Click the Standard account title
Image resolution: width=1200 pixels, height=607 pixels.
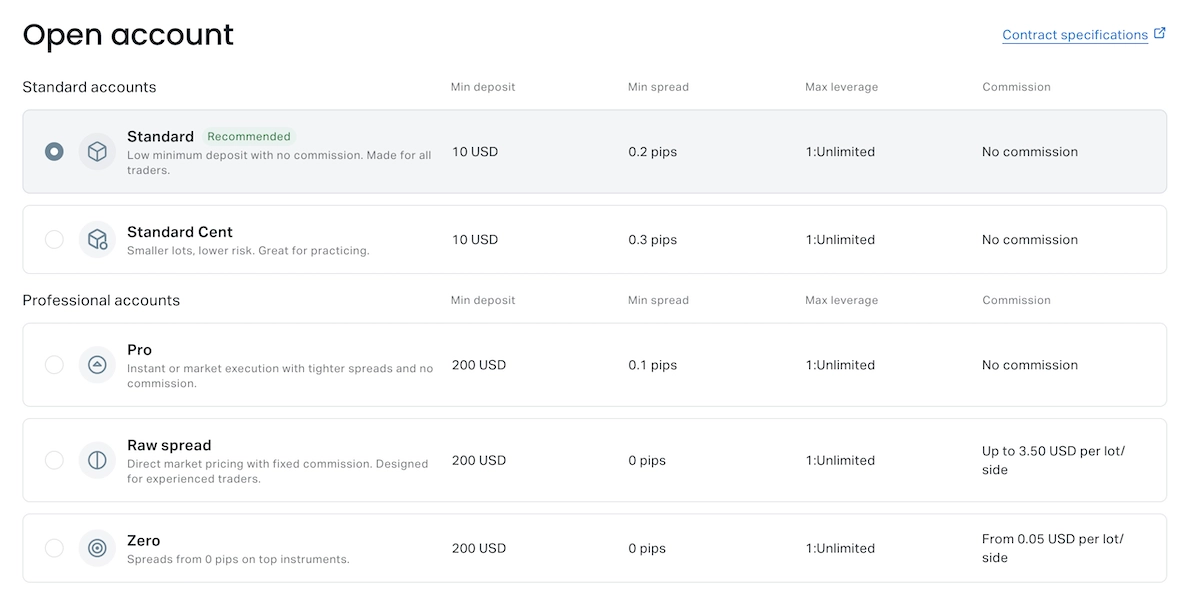click(x=160, y=137)
